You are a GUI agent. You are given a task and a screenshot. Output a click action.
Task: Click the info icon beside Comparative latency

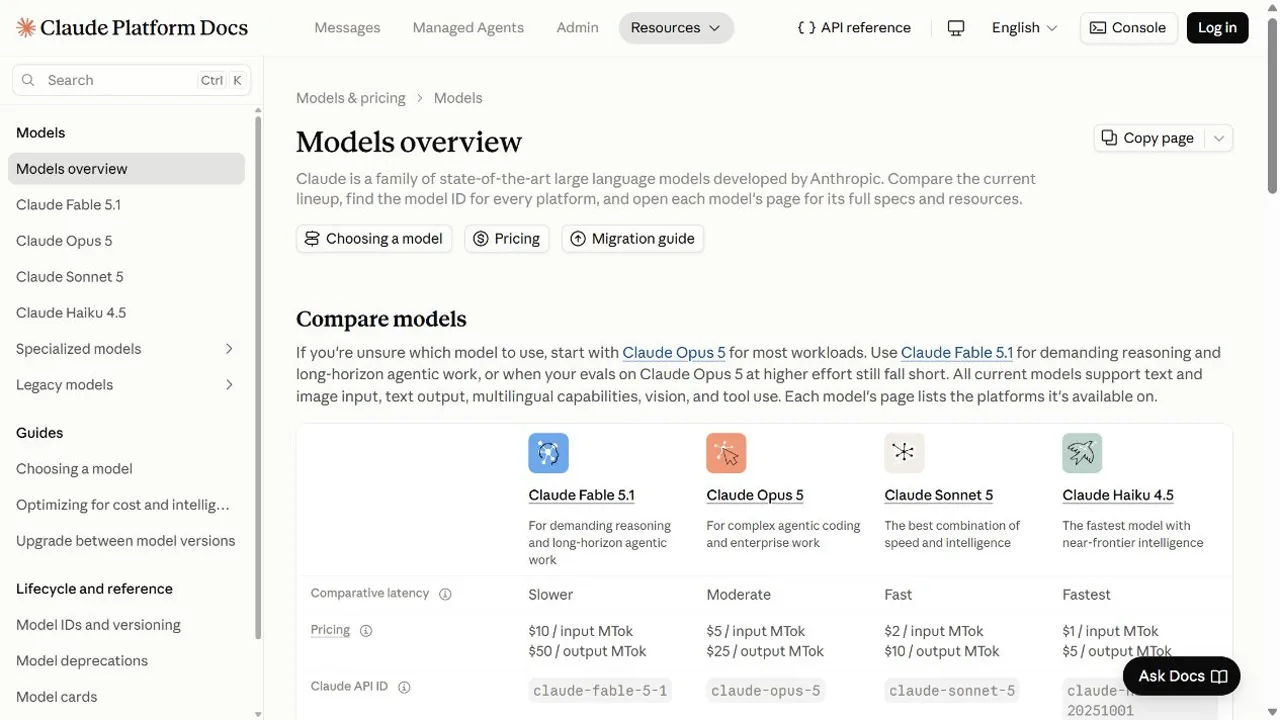(x=445, y=594)
